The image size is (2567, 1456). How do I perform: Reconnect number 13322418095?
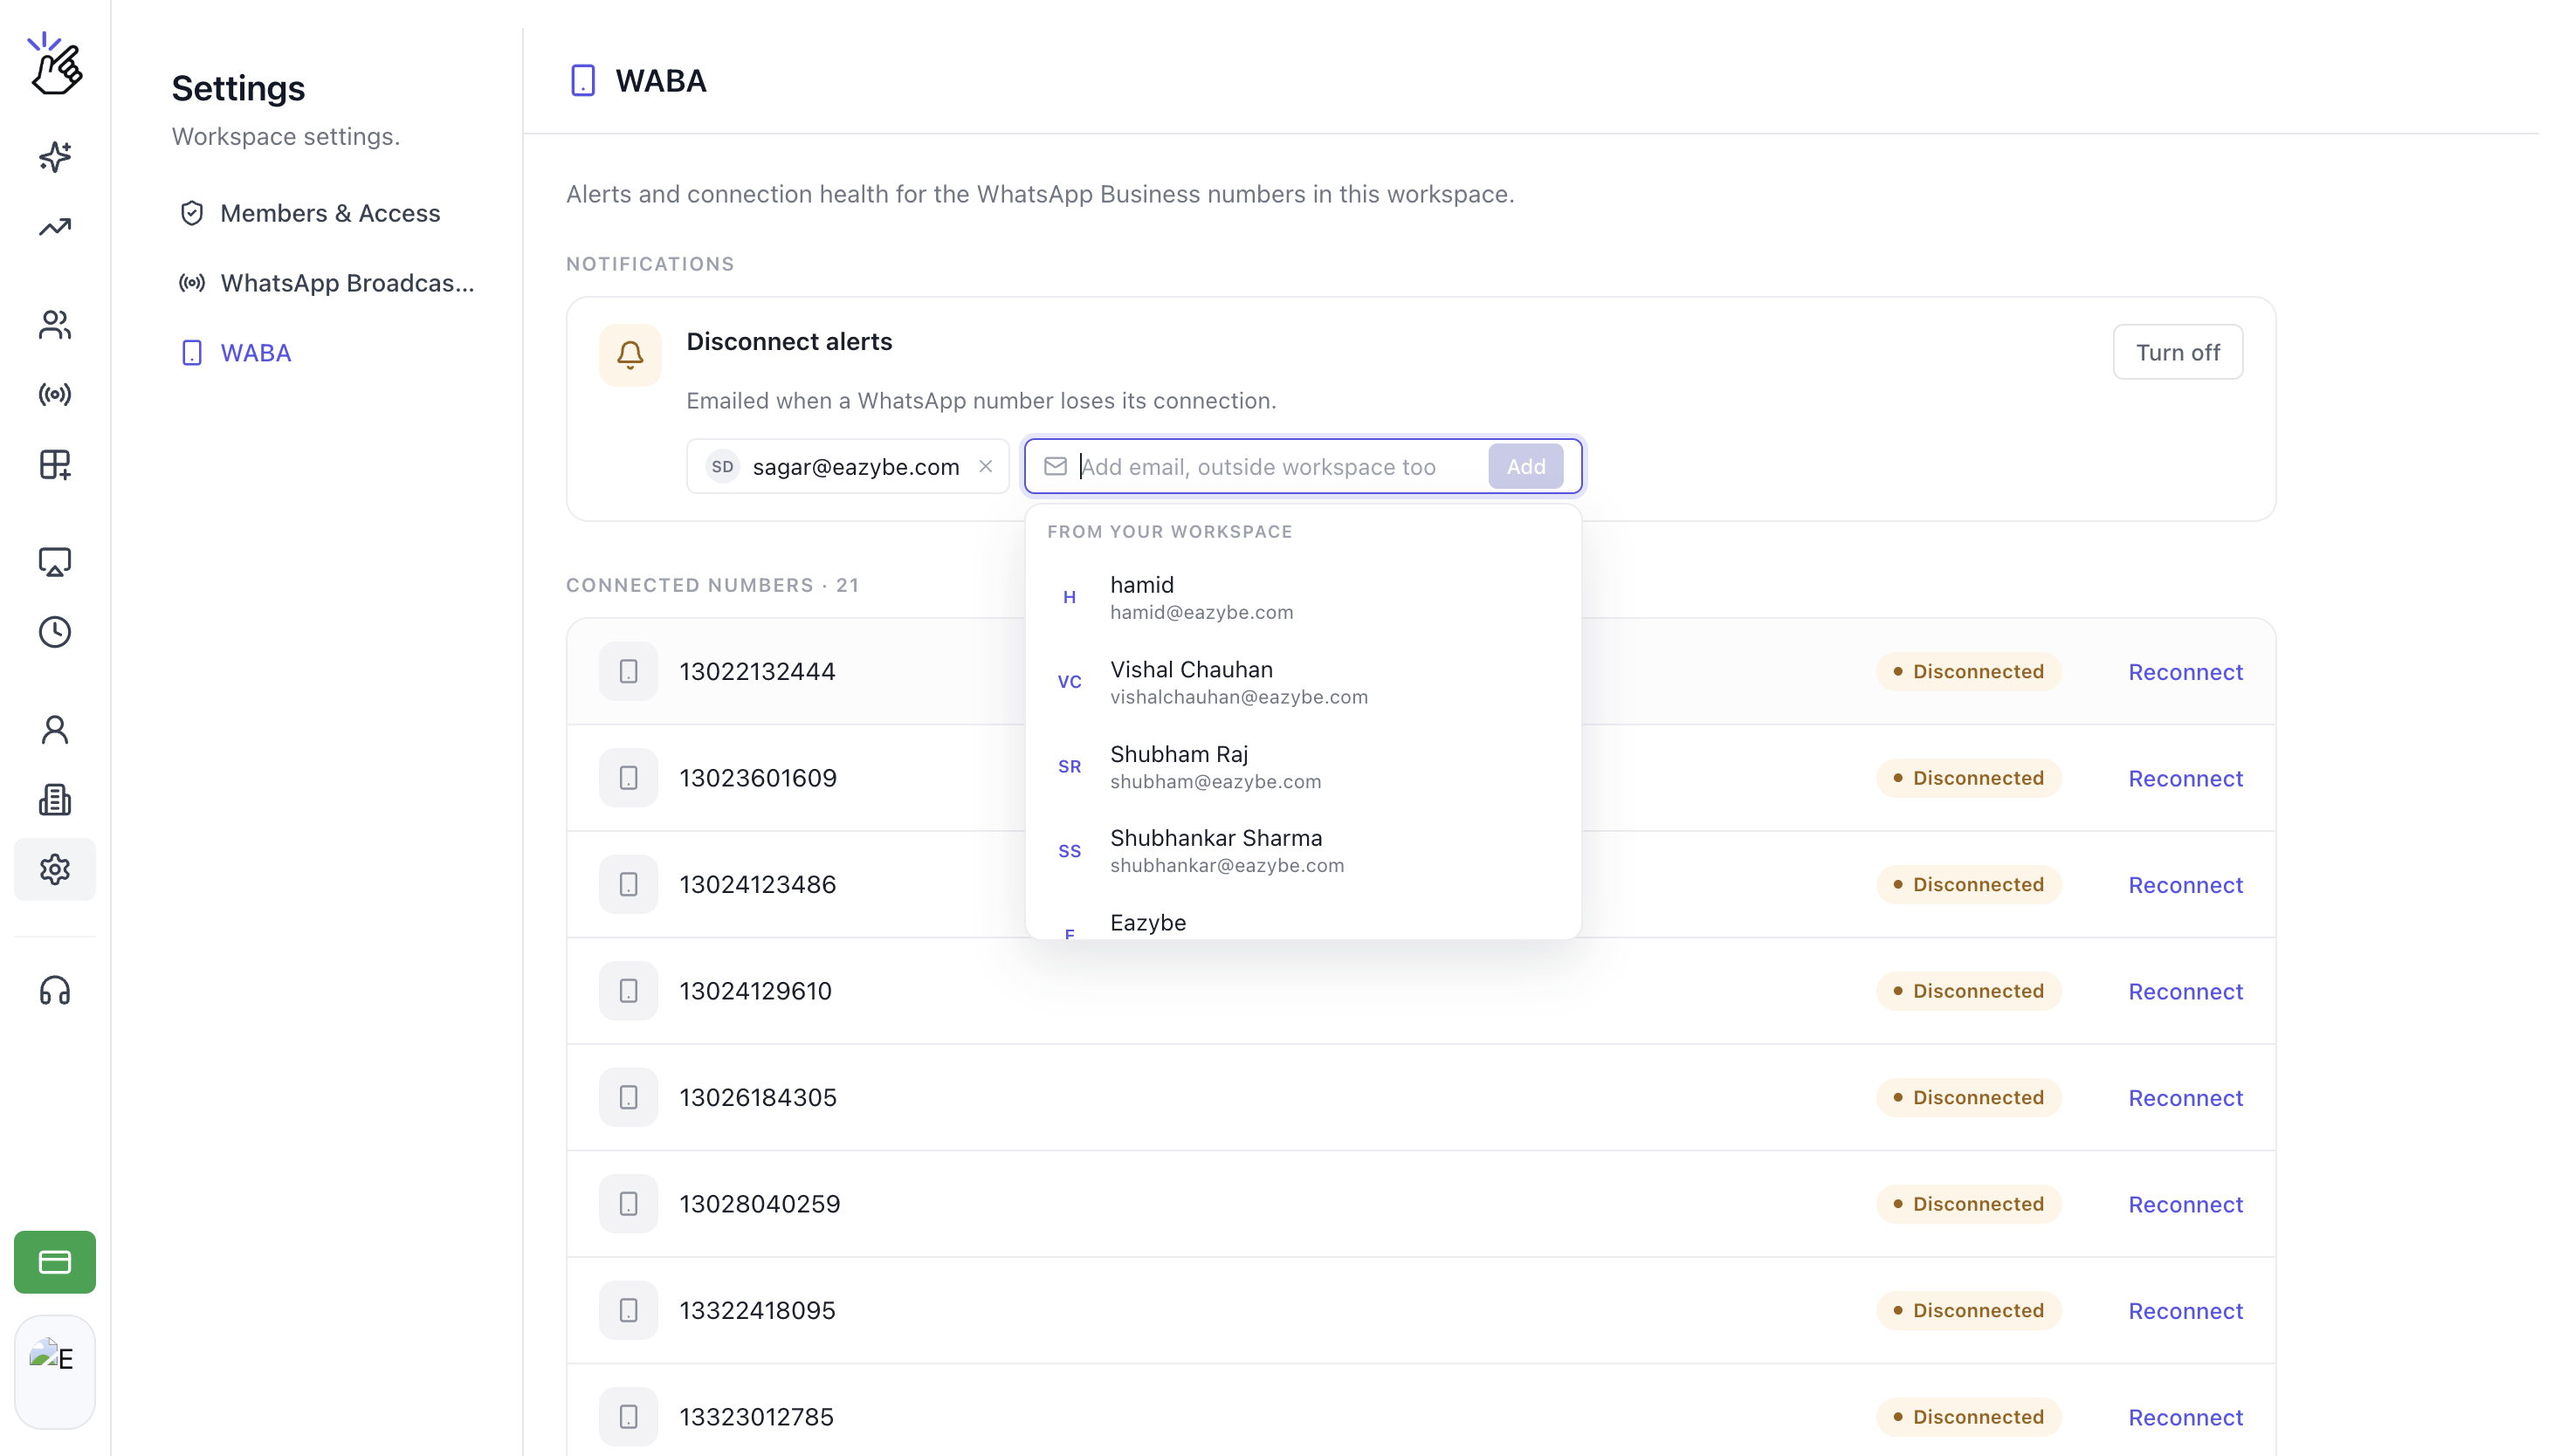tap(2185, 1311)
